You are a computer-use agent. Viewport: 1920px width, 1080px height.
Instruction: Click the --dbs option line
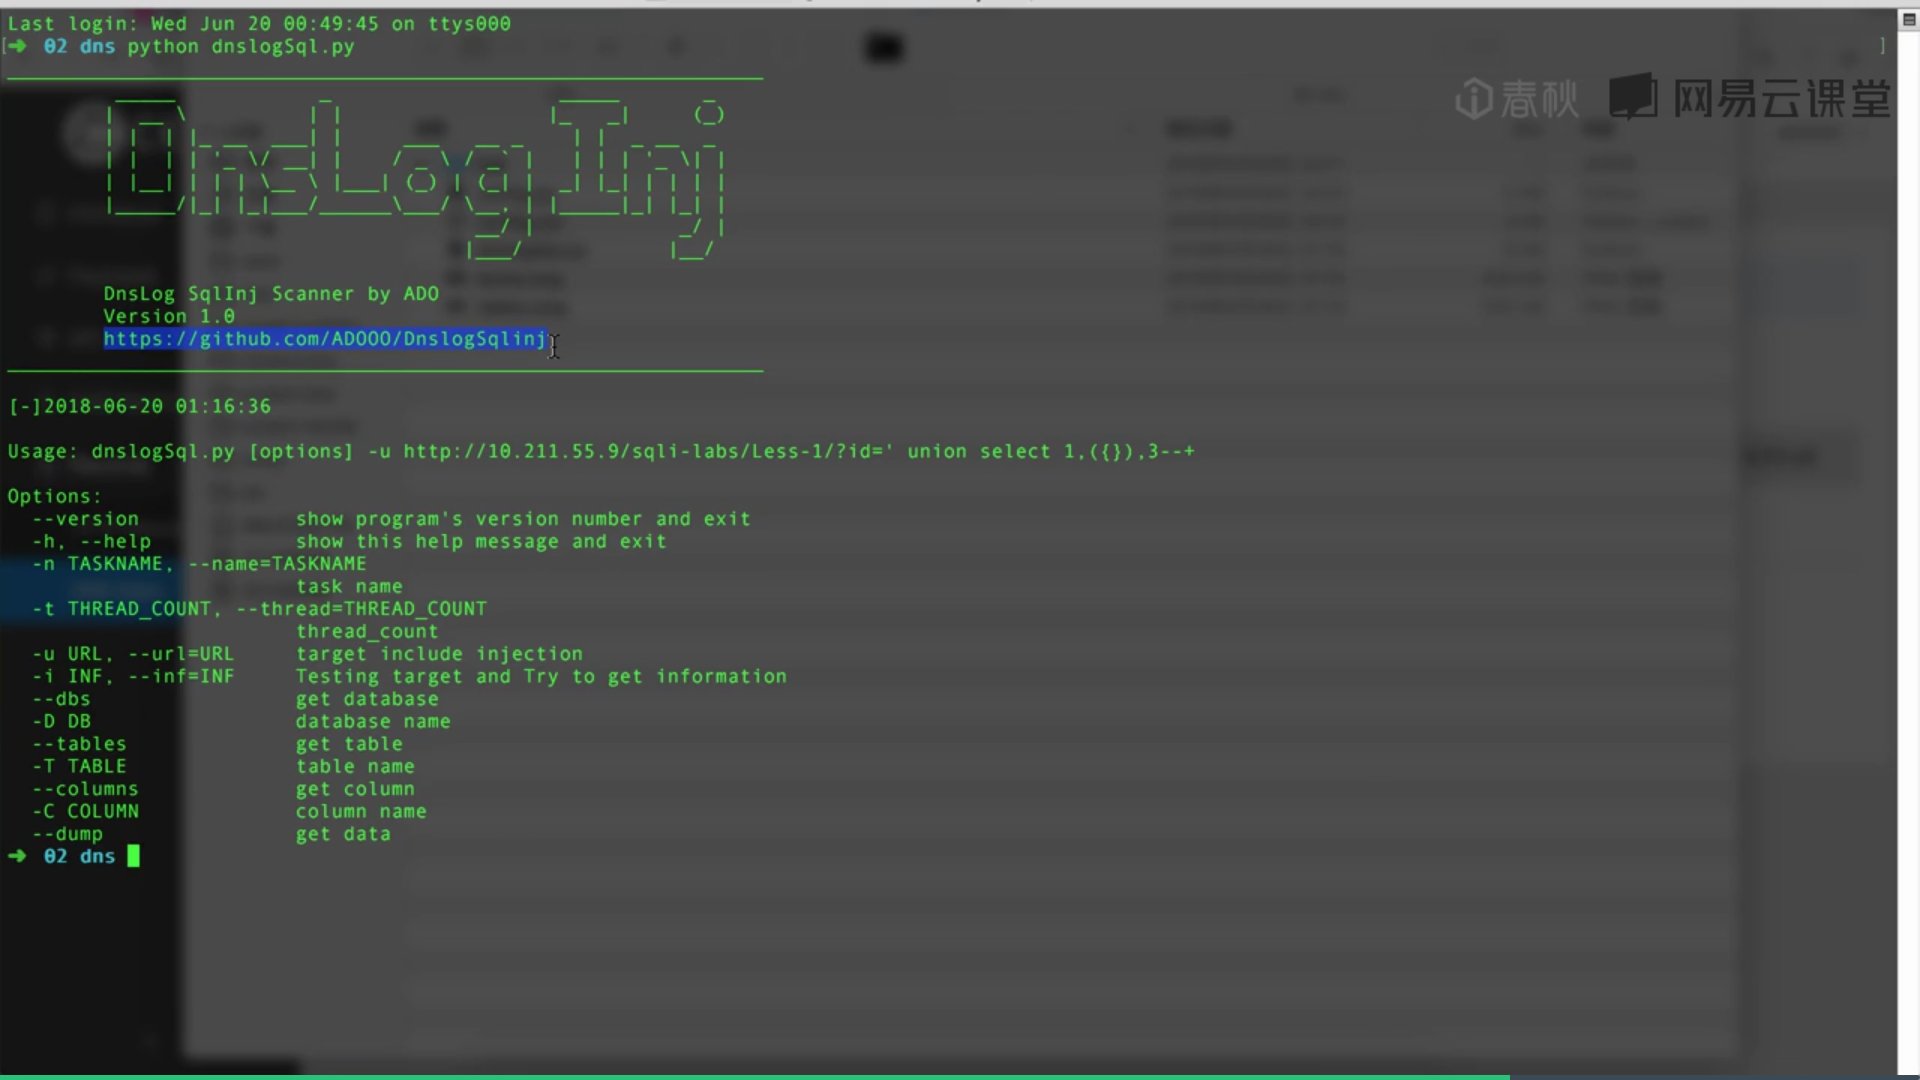click(x=62, y=699)
